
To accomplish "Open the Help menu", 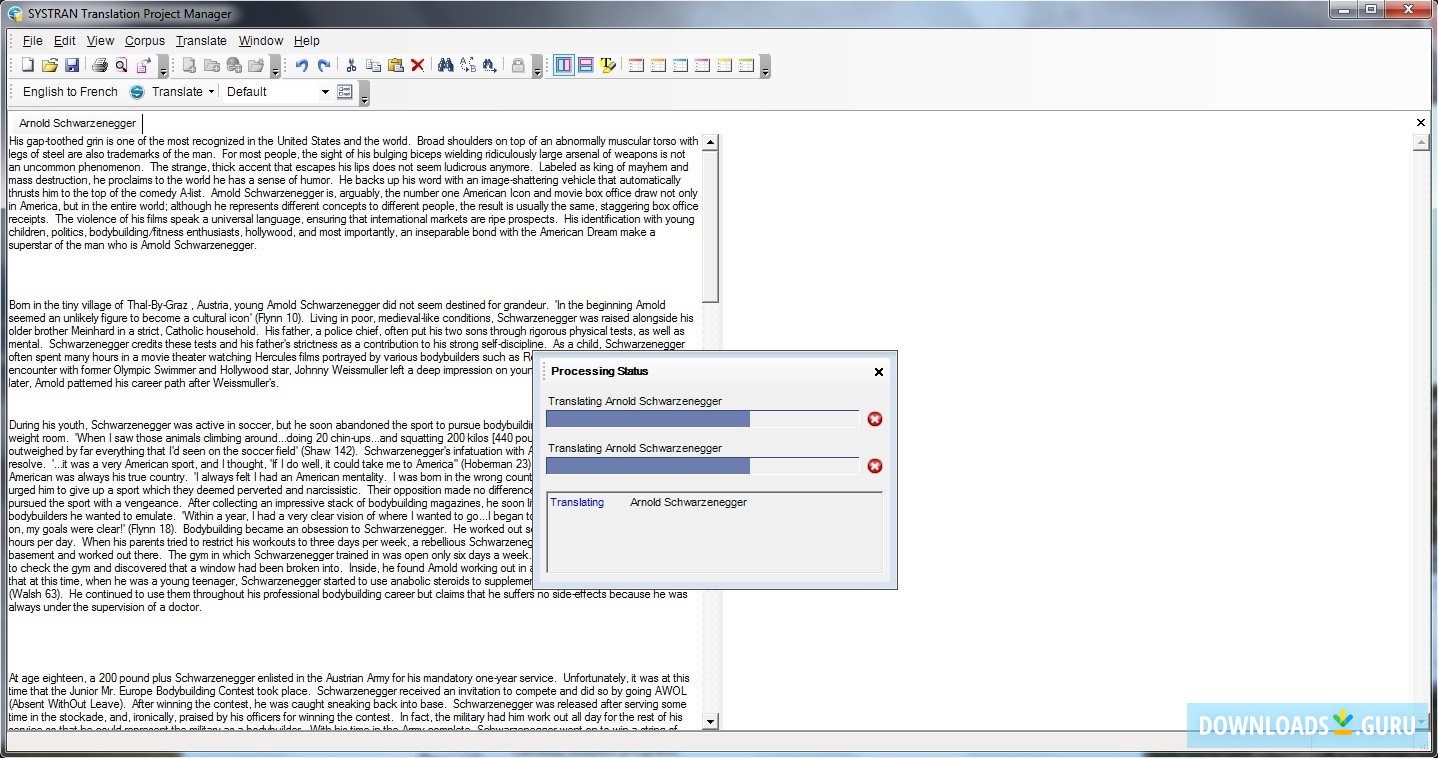I will click(307, 41).
